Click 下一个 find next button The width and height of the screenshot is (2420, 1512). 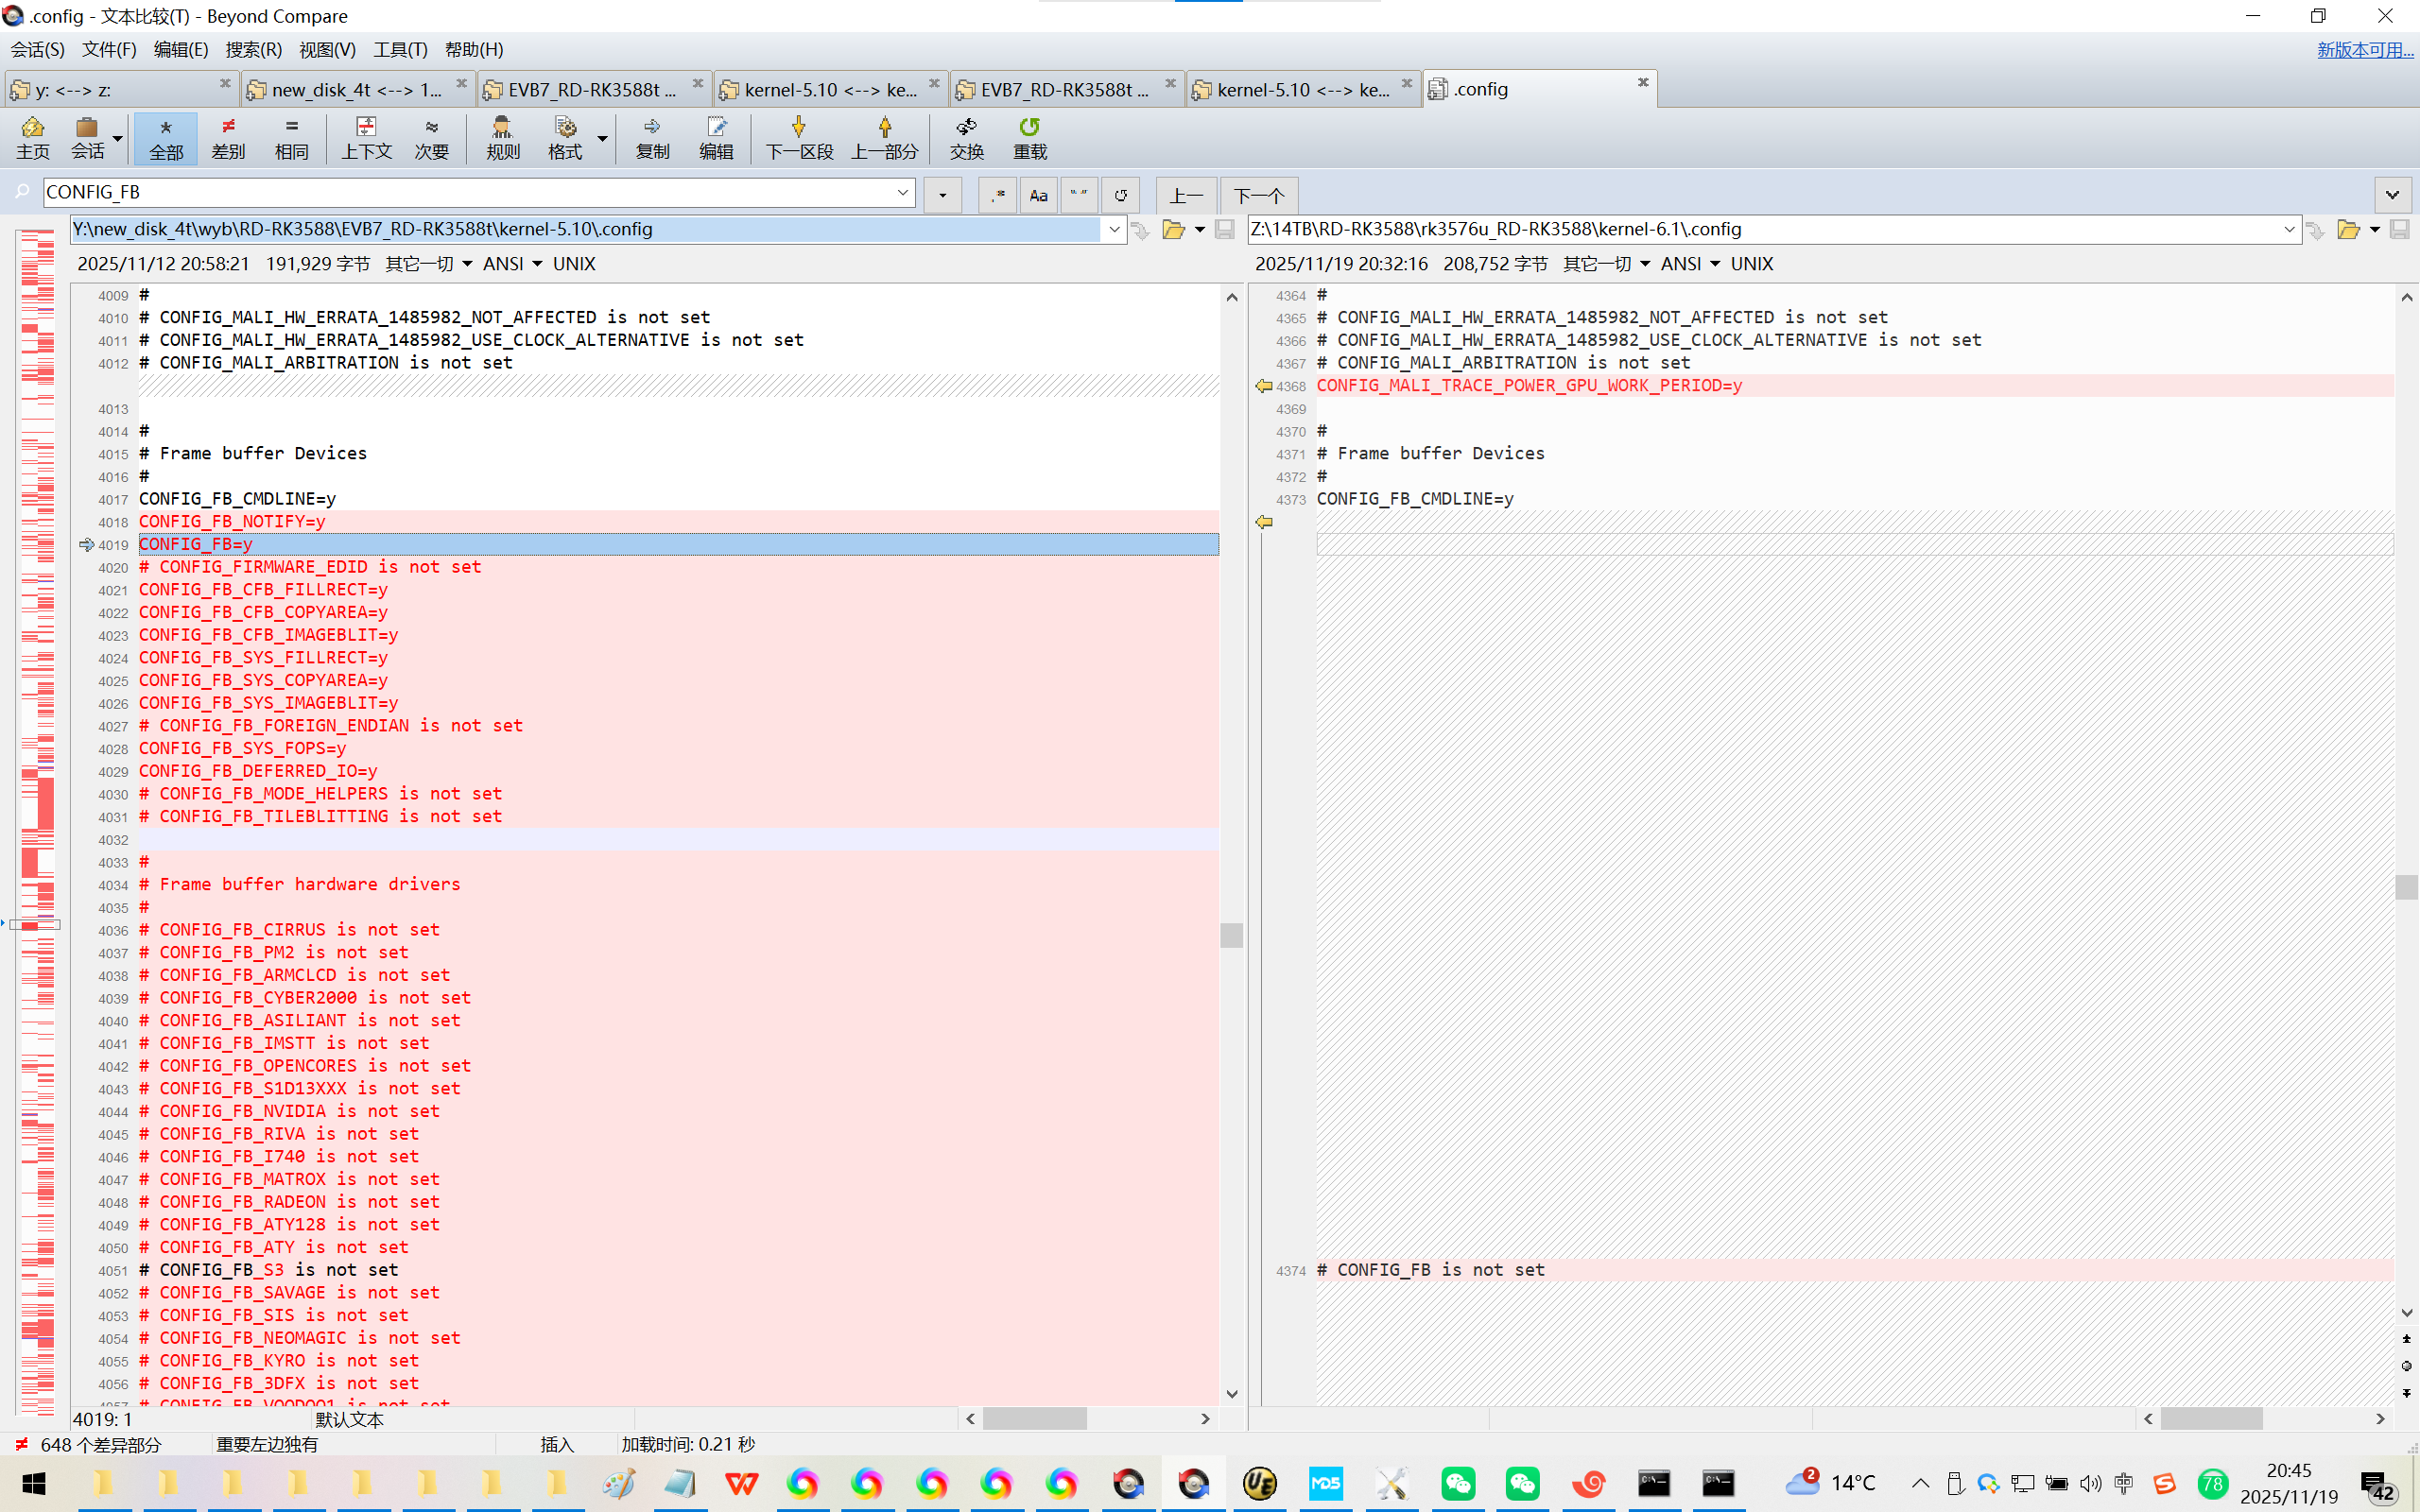(x=1258, y=195)
